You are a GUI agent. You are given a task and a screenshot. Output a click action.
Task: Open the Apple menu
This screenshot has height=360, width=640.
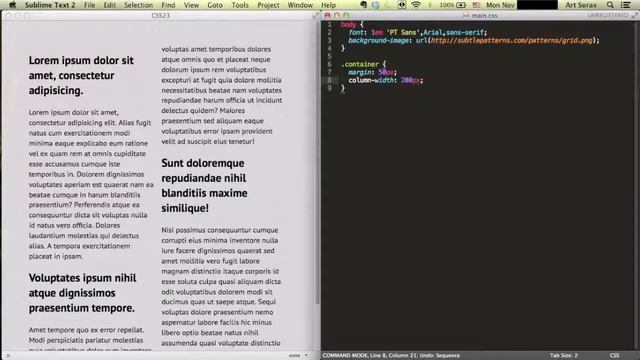coord(12,5)
